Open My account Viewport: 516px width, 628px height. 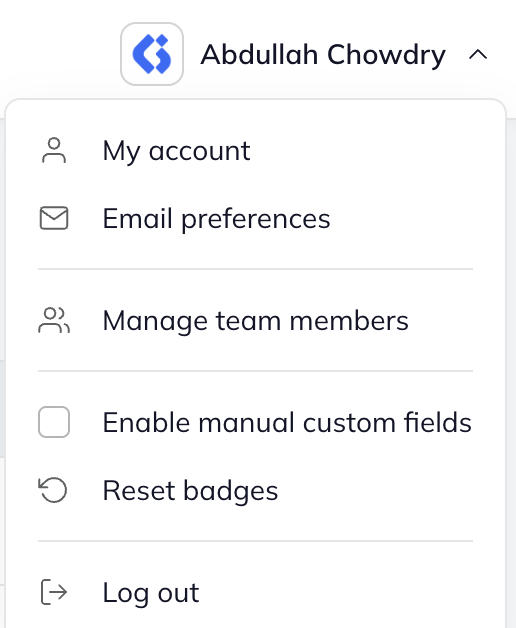click(x=256, y=151)
